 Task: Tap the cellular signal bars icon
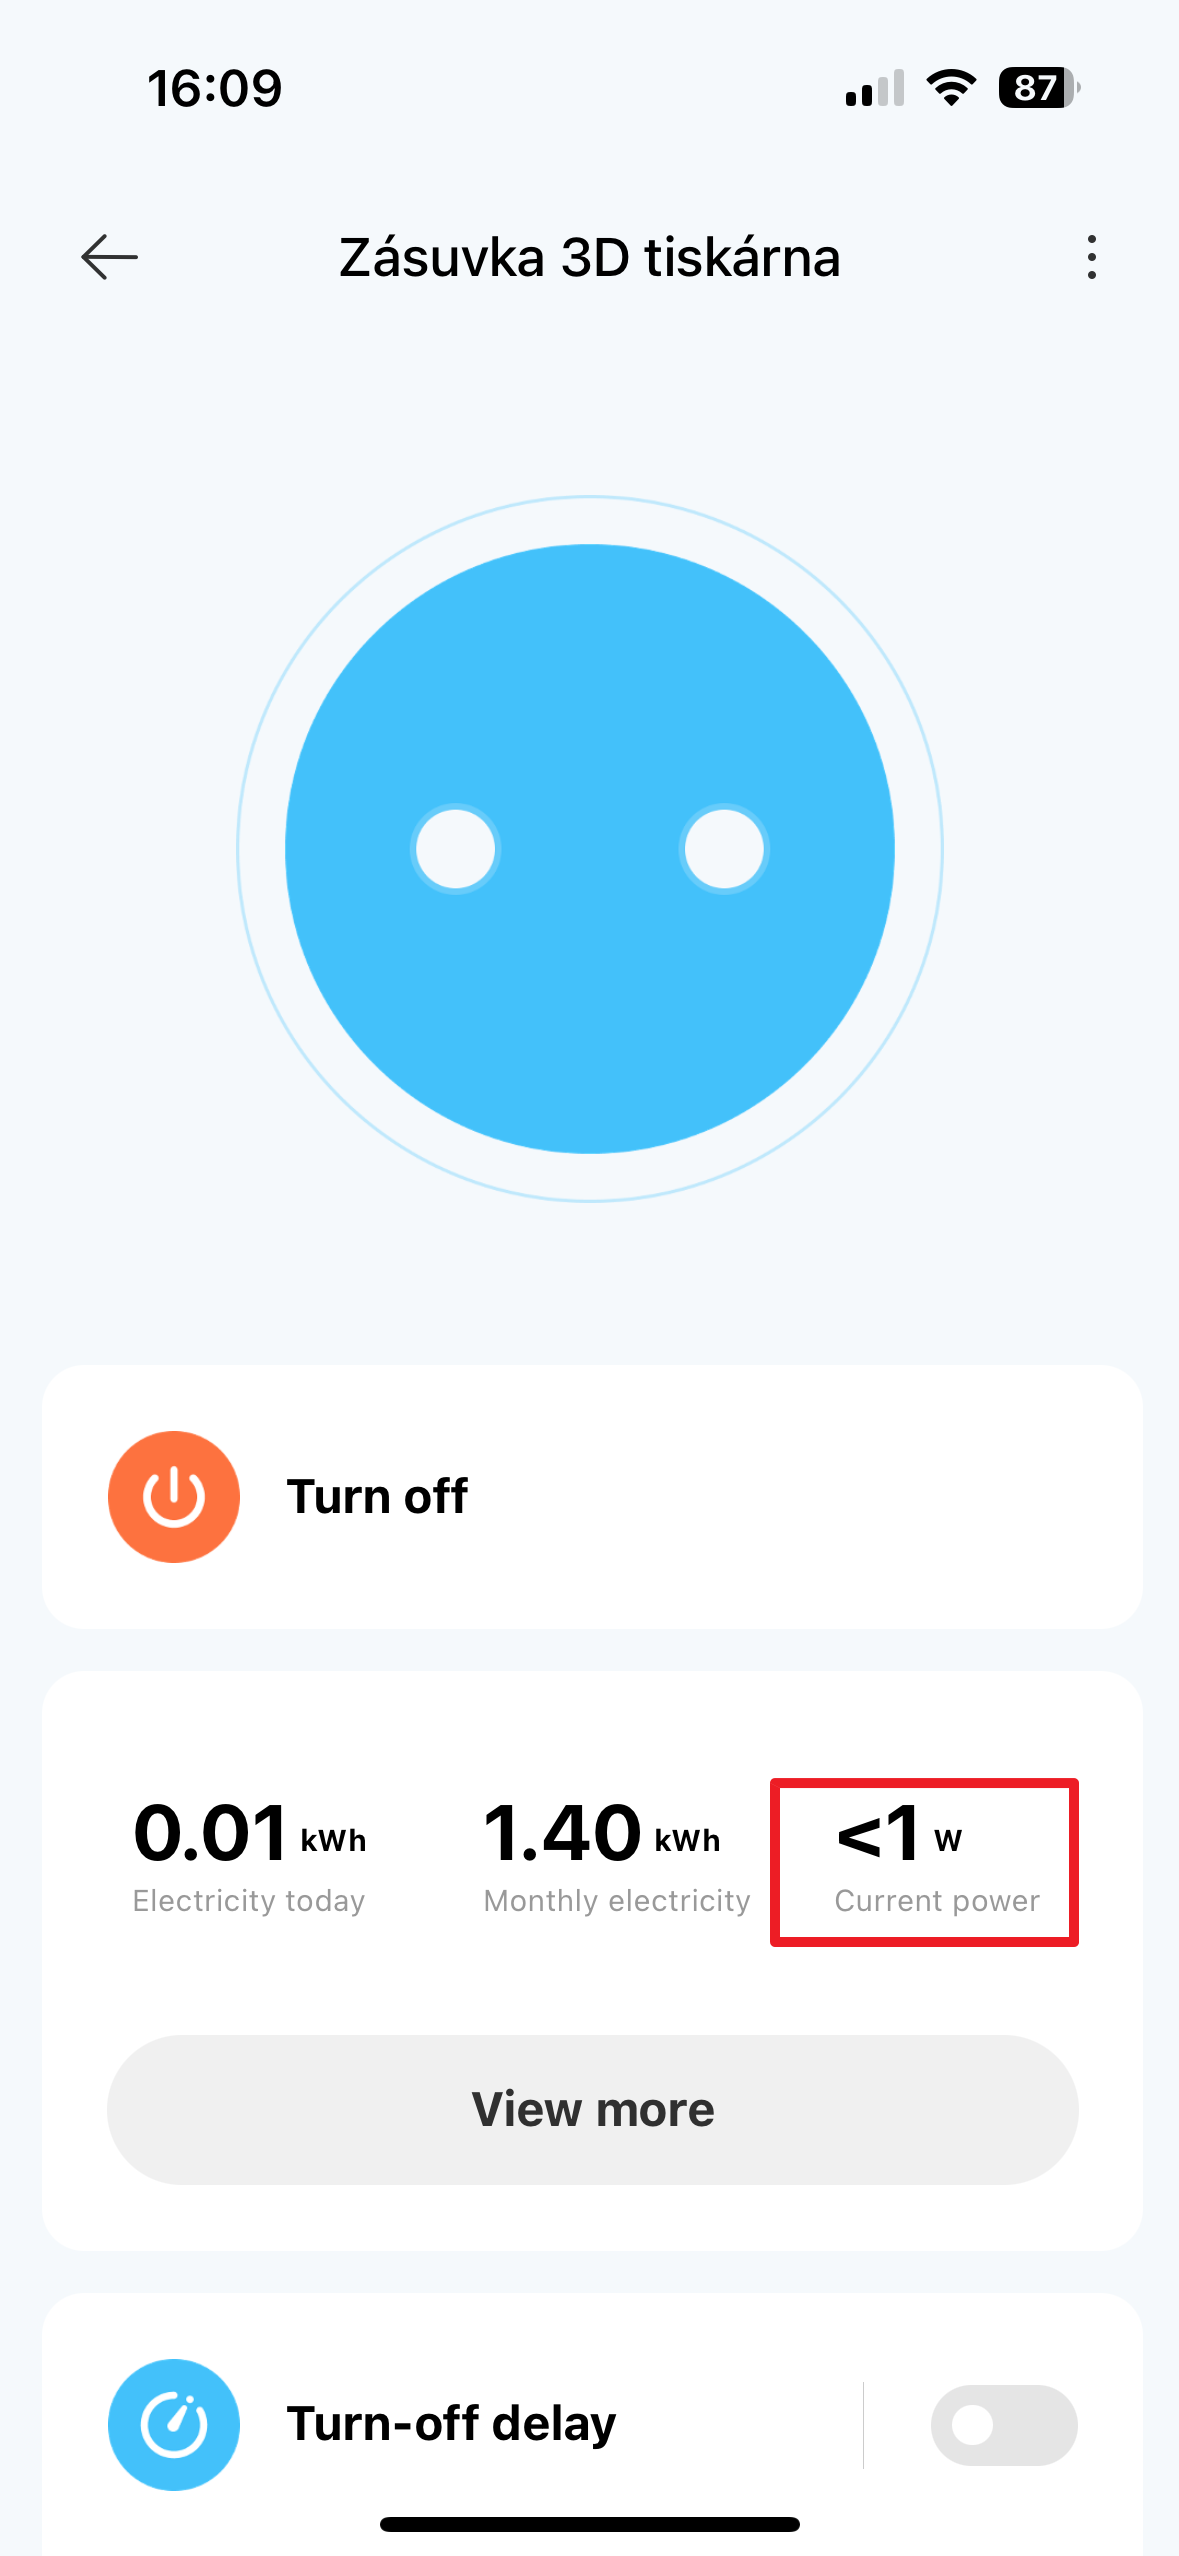[x=874, y=88]
